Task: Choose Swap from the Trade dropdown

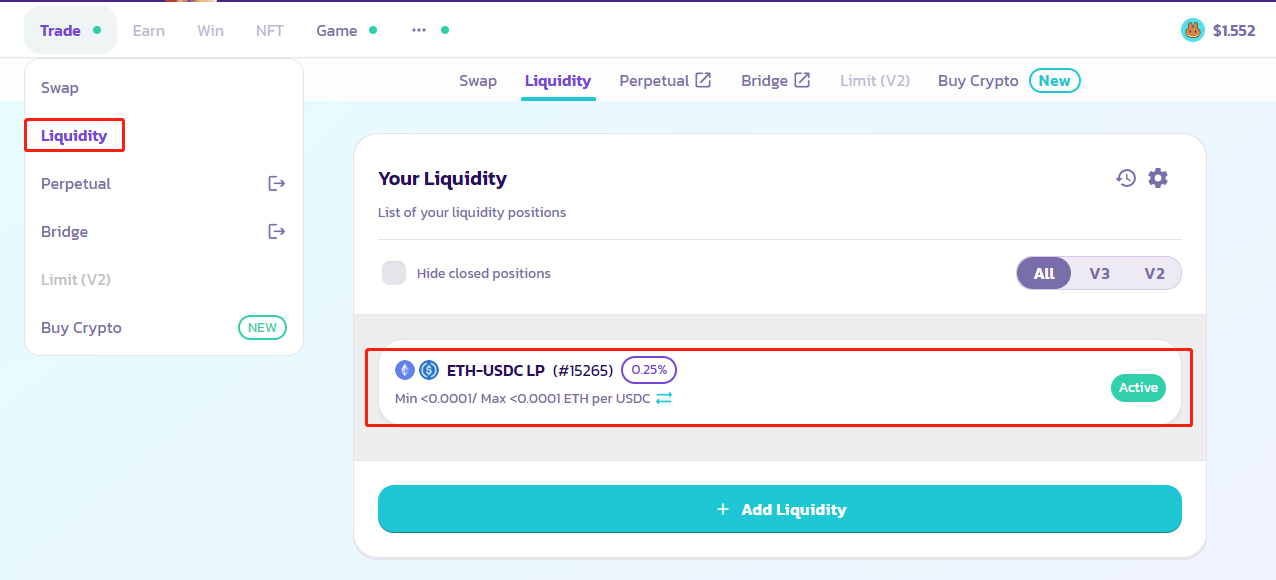Action: (x=60, y=88)
